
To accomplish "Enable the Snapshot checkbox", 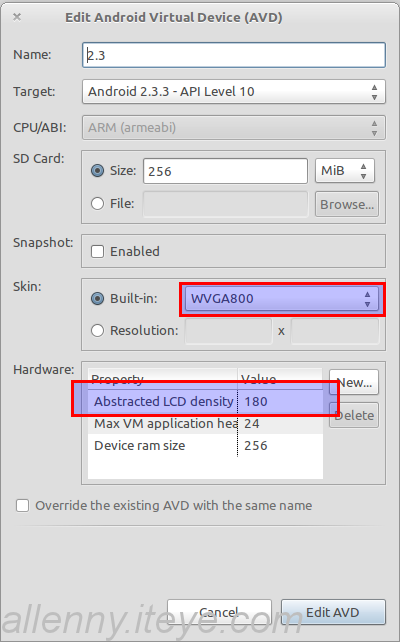I will [97, 251].
